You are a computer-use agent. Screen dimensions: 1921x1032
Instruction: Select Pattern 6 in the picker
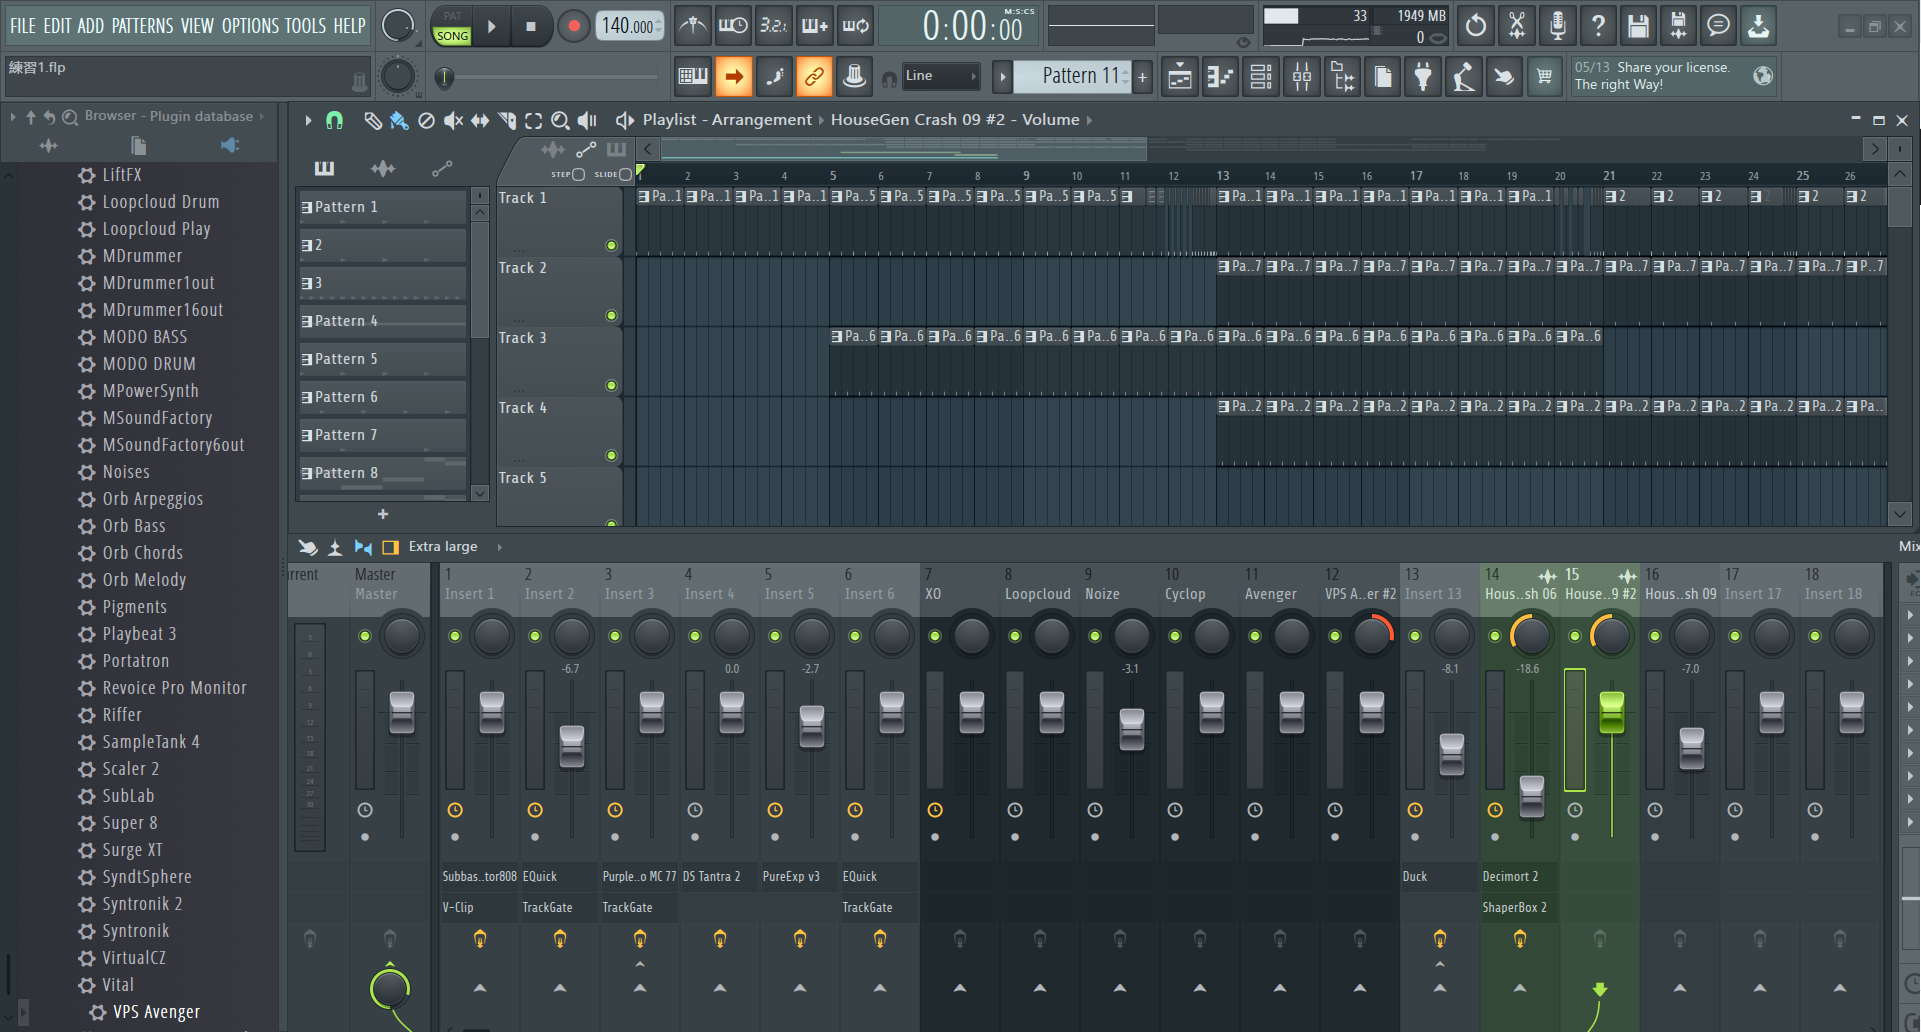click(382, 397)
